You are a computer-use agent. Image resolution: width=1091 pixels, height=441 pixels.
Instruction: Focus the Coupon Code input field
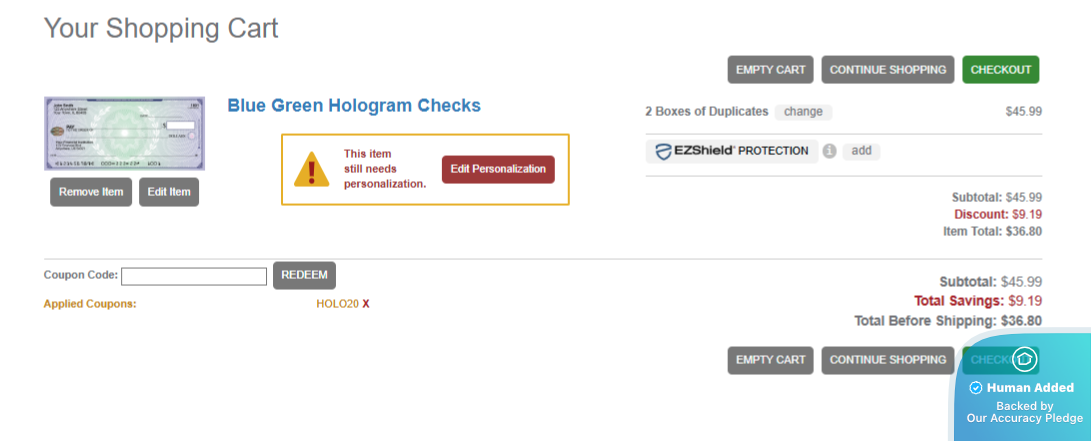pyautogui.click(x=194, y=276)
